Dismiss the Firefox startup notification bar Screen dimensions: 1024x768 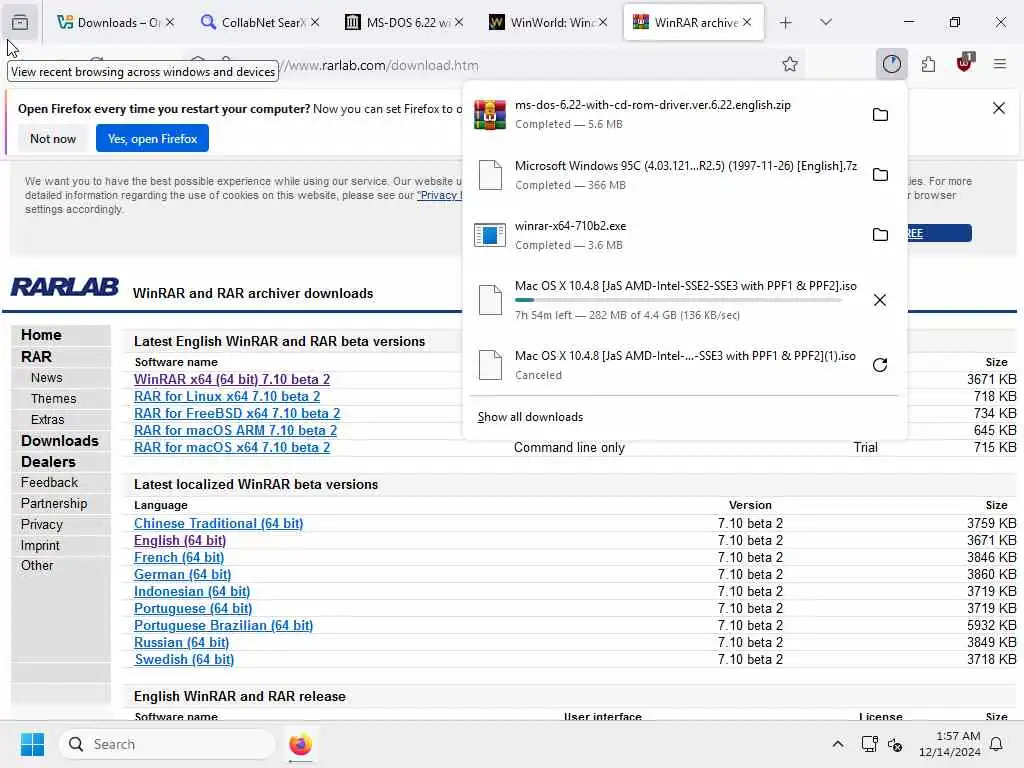pos(999,108)
